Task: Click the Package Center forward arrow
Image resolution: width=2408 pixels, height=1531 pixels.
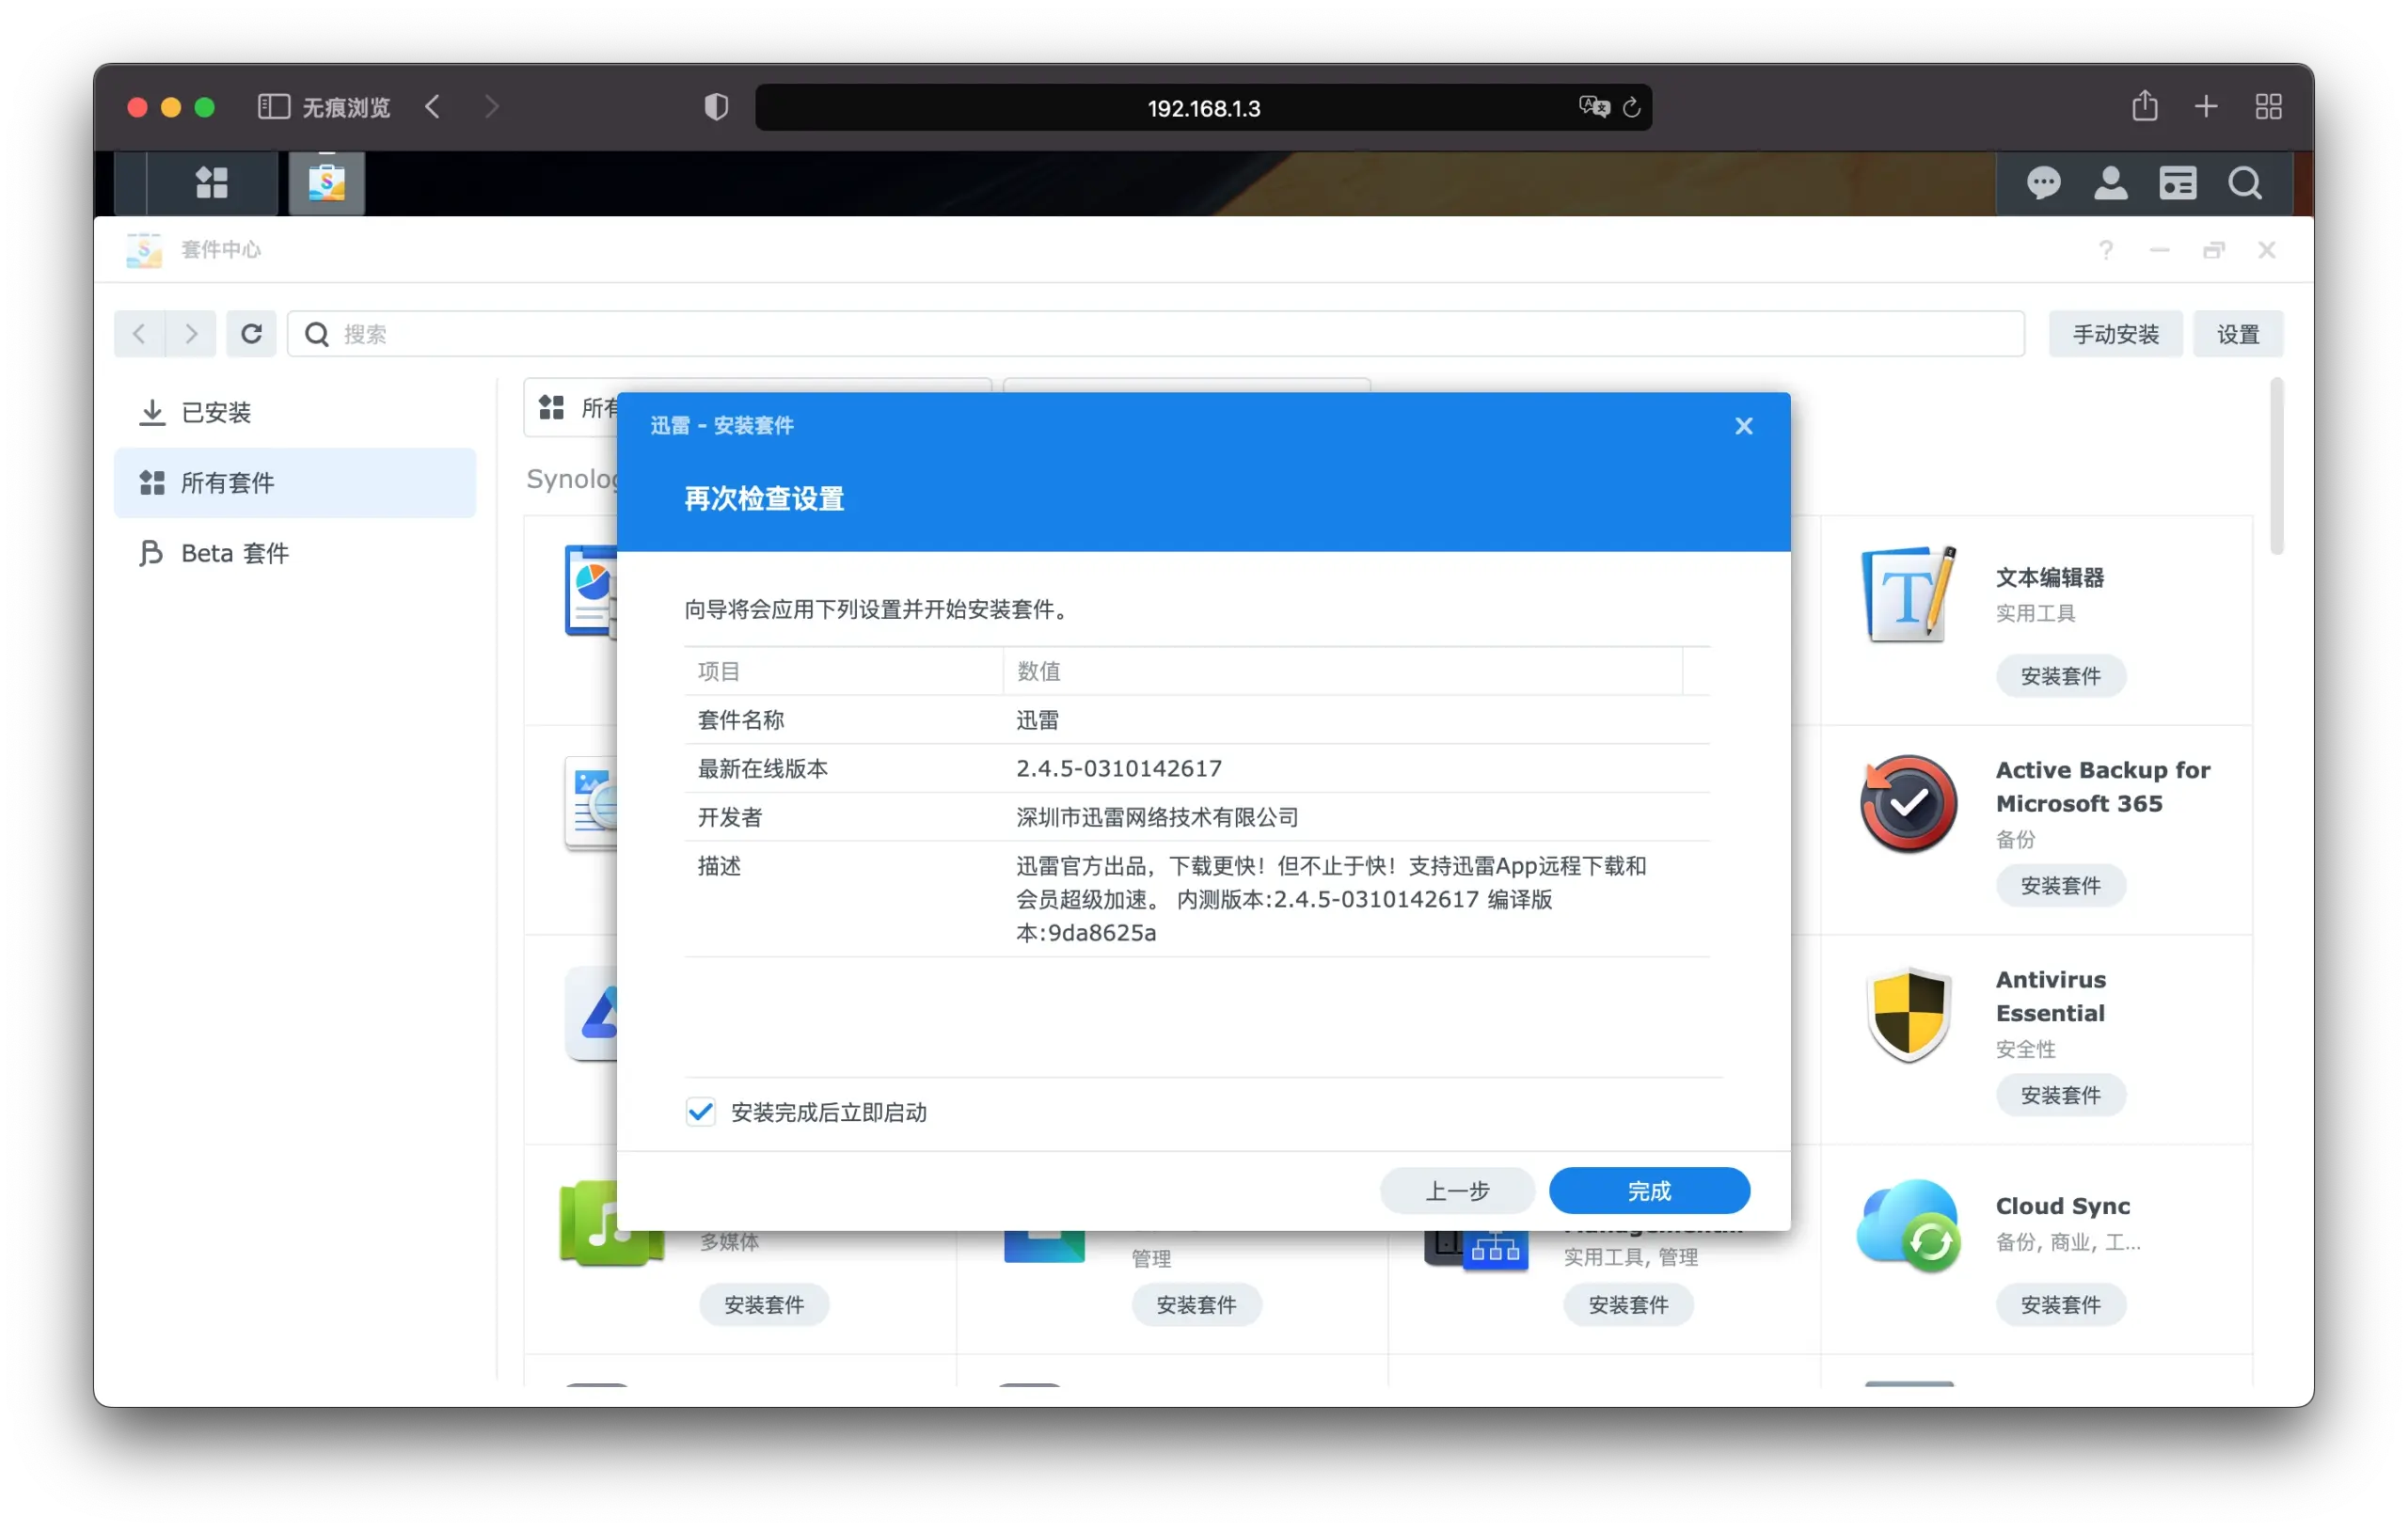Action: click(191, 334)
